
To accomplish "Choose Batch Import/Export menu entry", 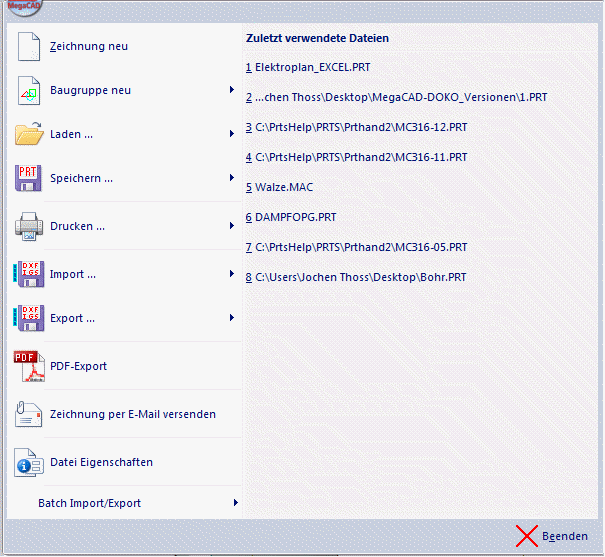I will click(90, 503).
